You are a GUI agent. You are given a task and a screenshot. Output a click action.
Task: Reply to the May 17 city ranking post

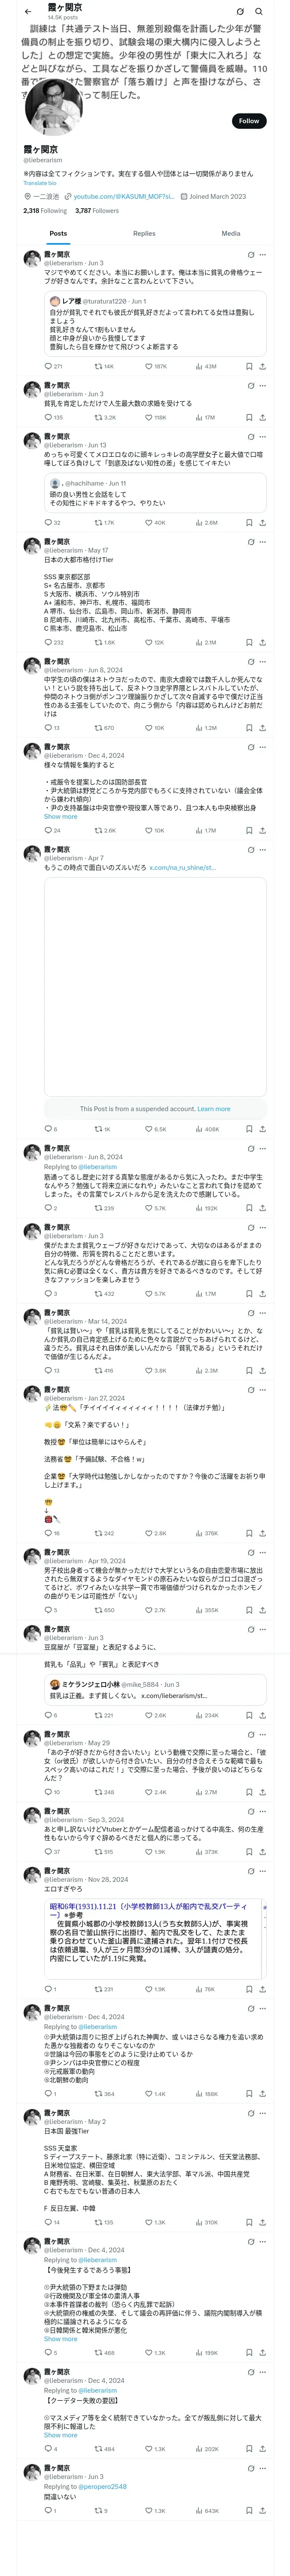click(x=47, y=642)
